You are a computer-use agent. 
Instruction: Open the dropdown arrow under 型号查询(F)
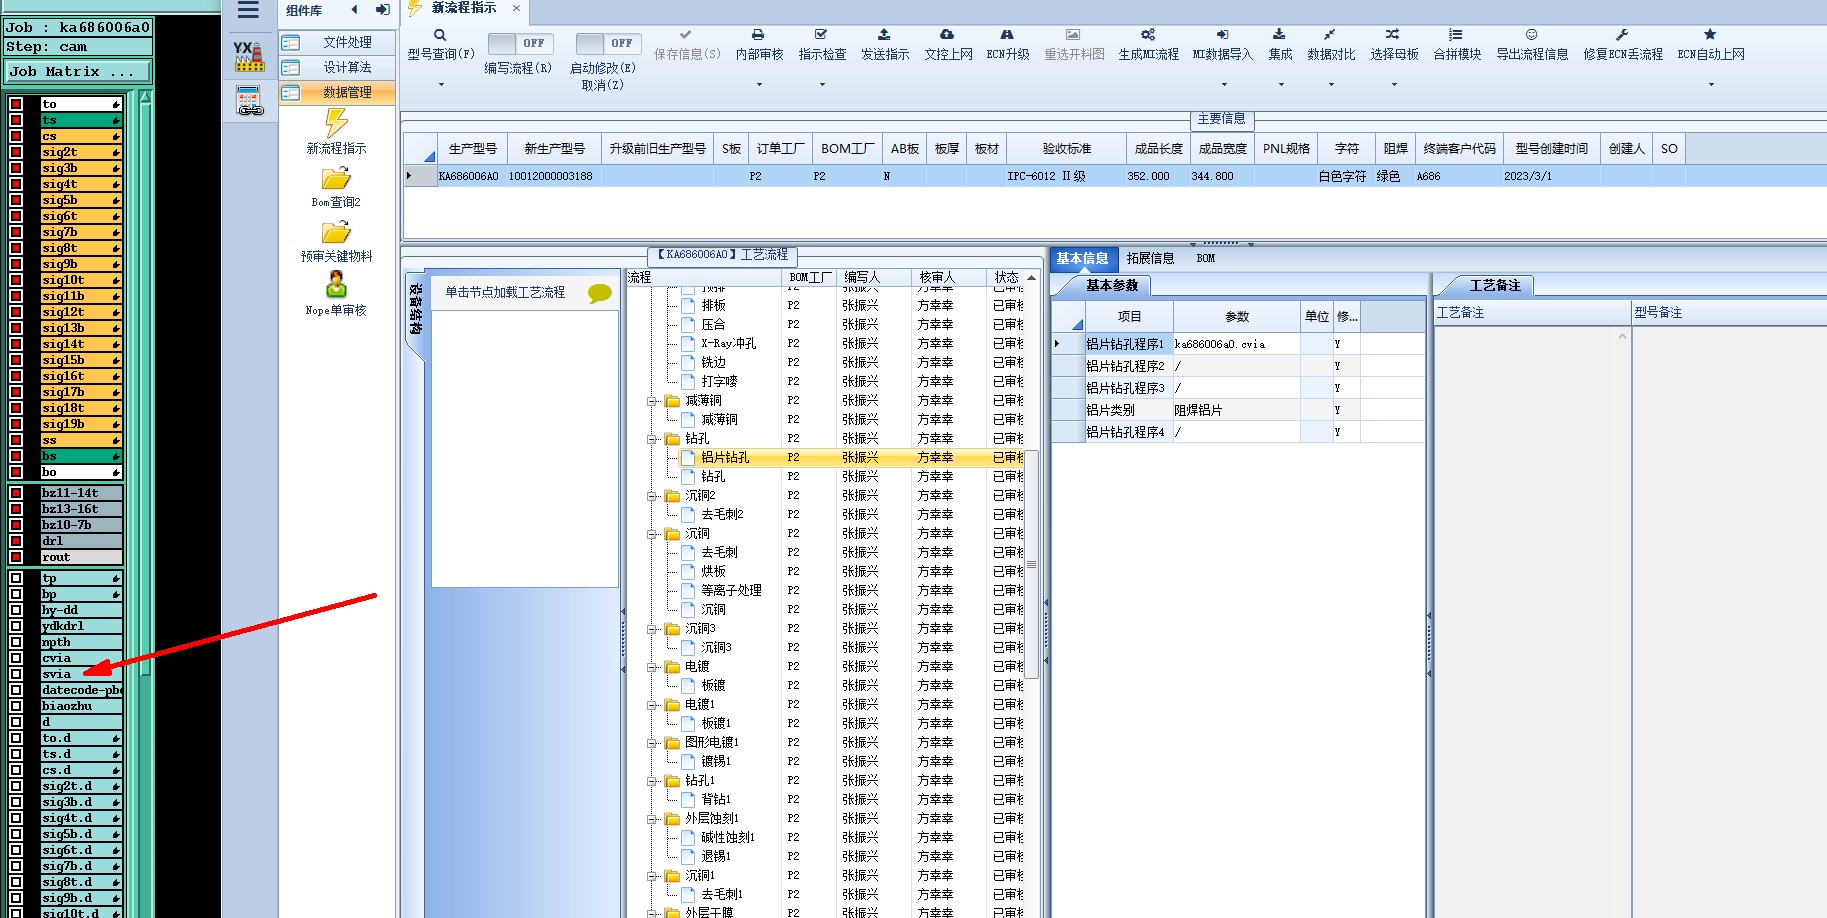click(440, 85)
